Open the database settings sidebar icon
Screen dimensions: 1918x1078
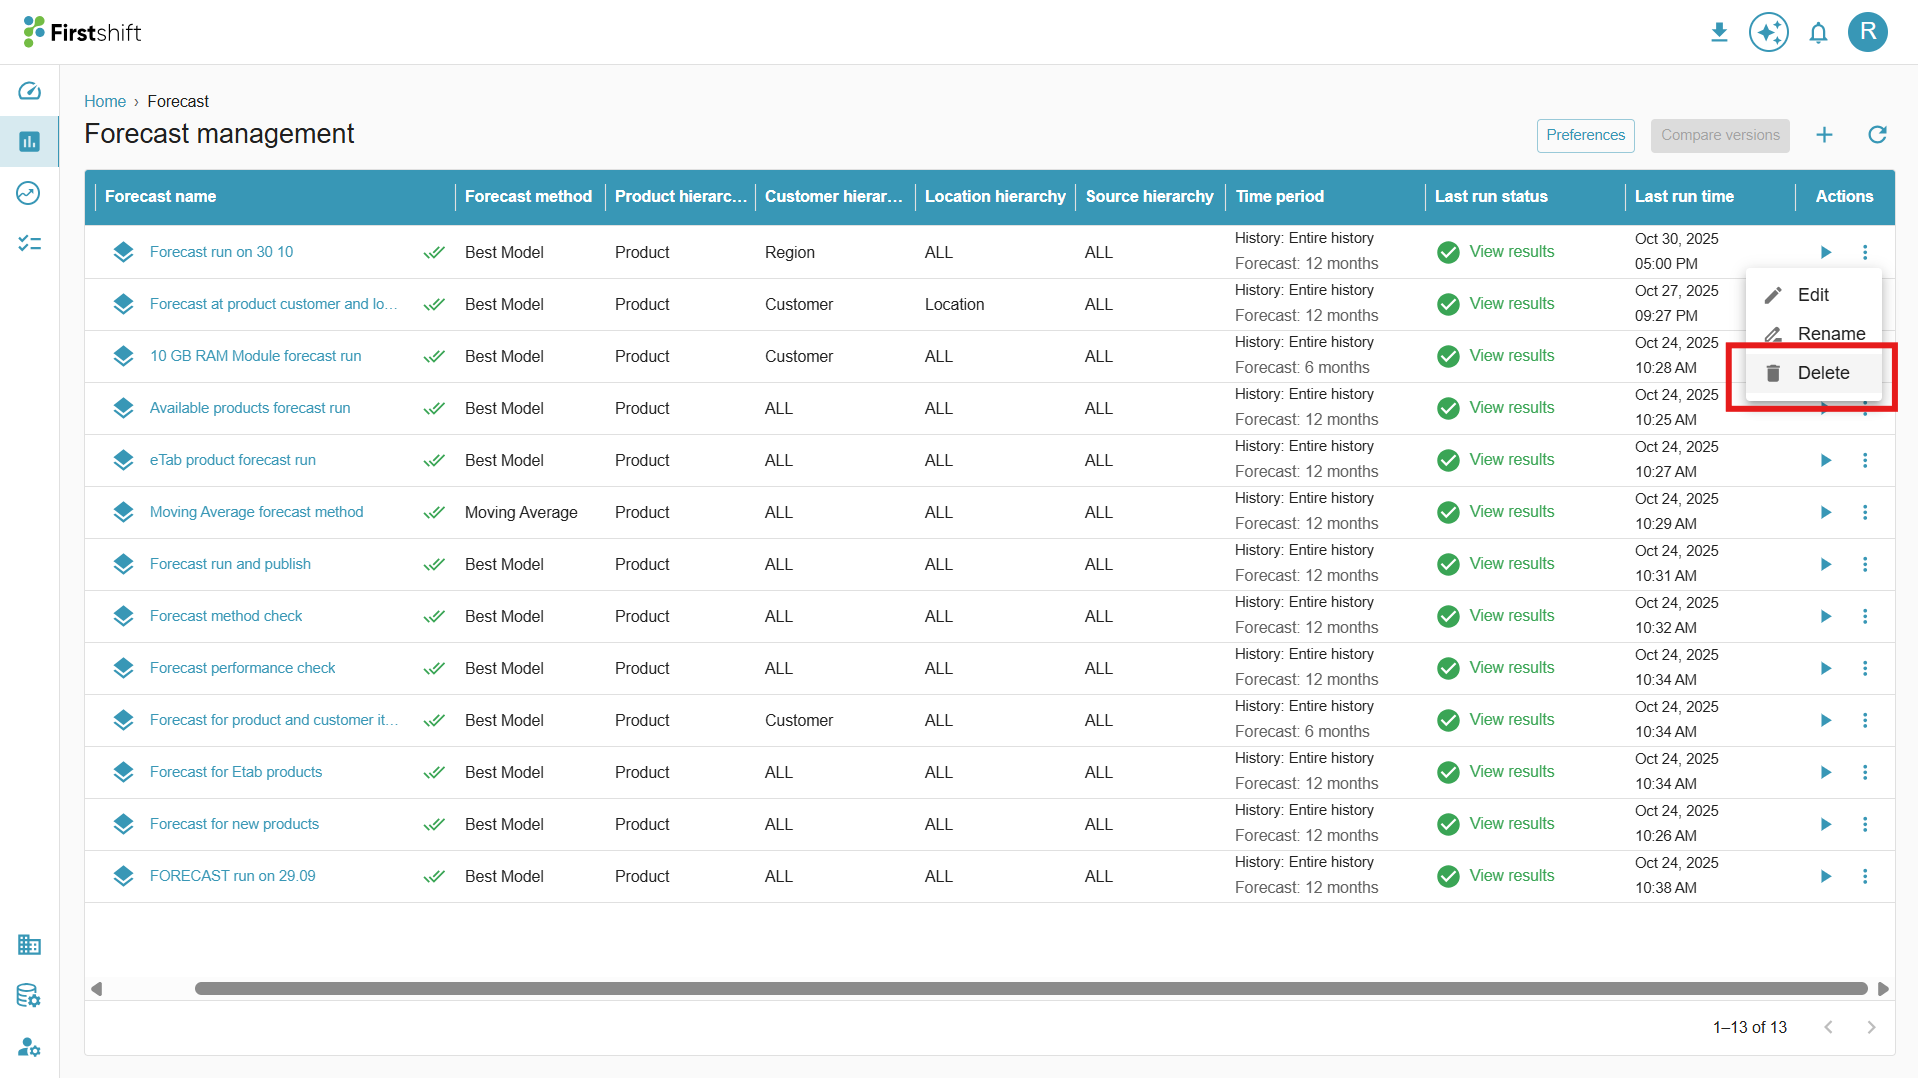click(x=29, y=995)
